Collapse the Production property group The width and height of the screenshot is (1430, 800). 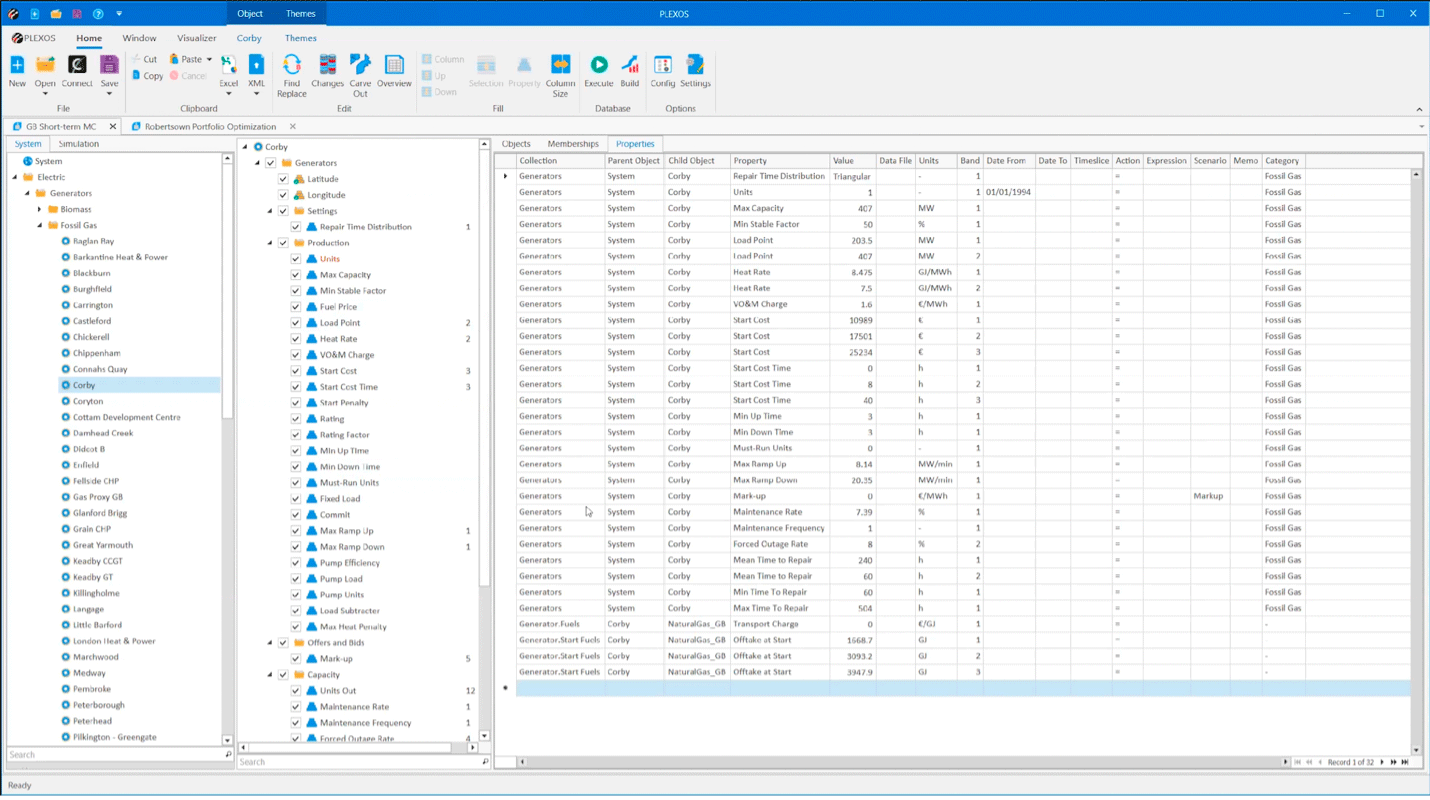point(270,243)
